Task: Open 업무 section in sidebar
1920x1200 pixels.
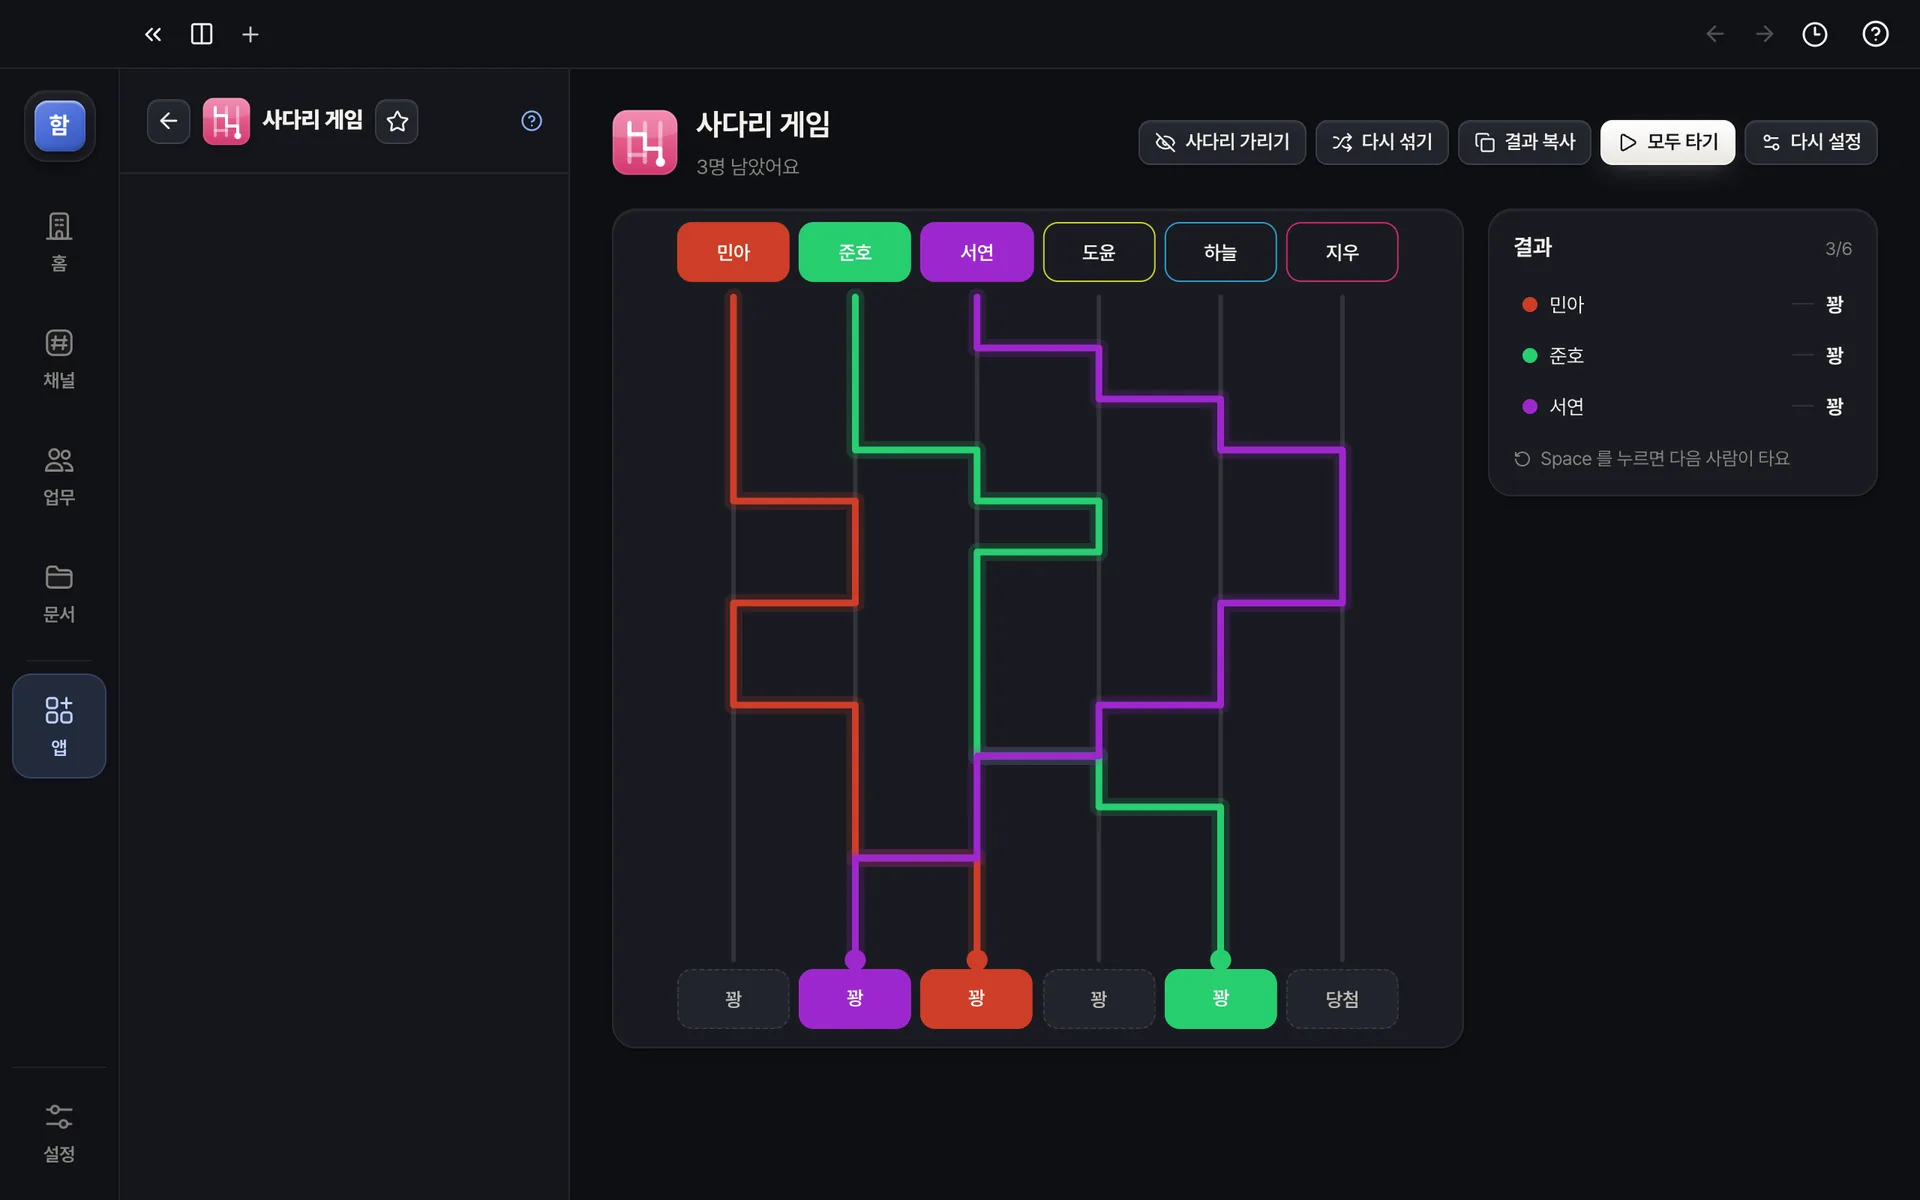Action: (59, 476)
